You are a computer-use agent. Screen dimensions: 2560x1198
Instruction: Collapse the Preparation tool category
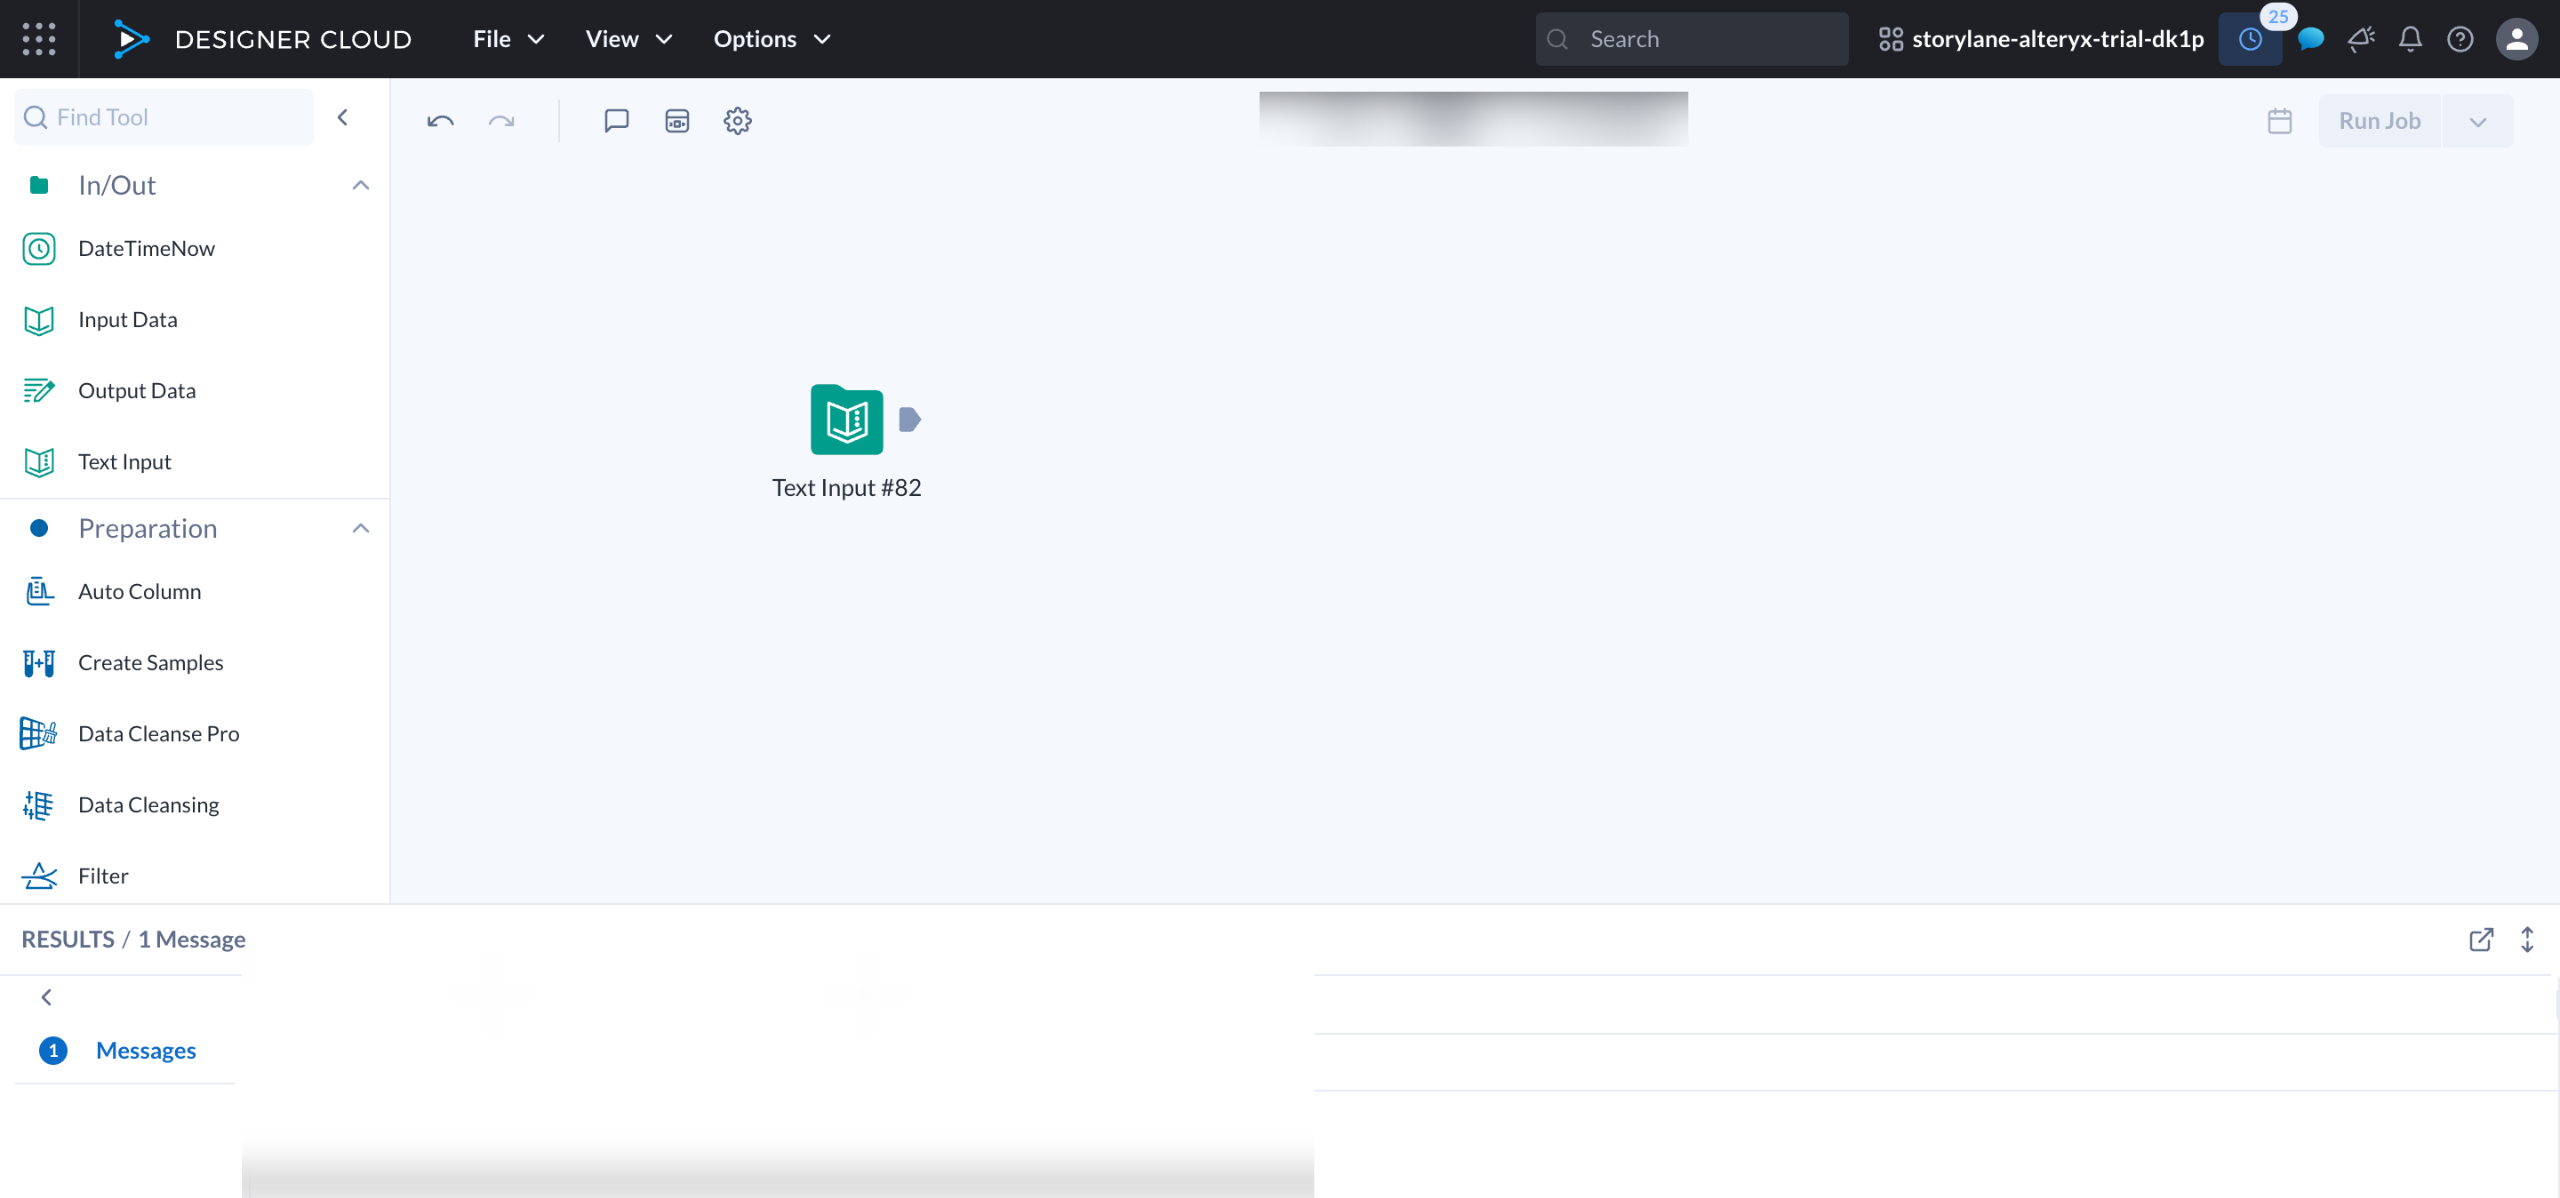(361, 528)
